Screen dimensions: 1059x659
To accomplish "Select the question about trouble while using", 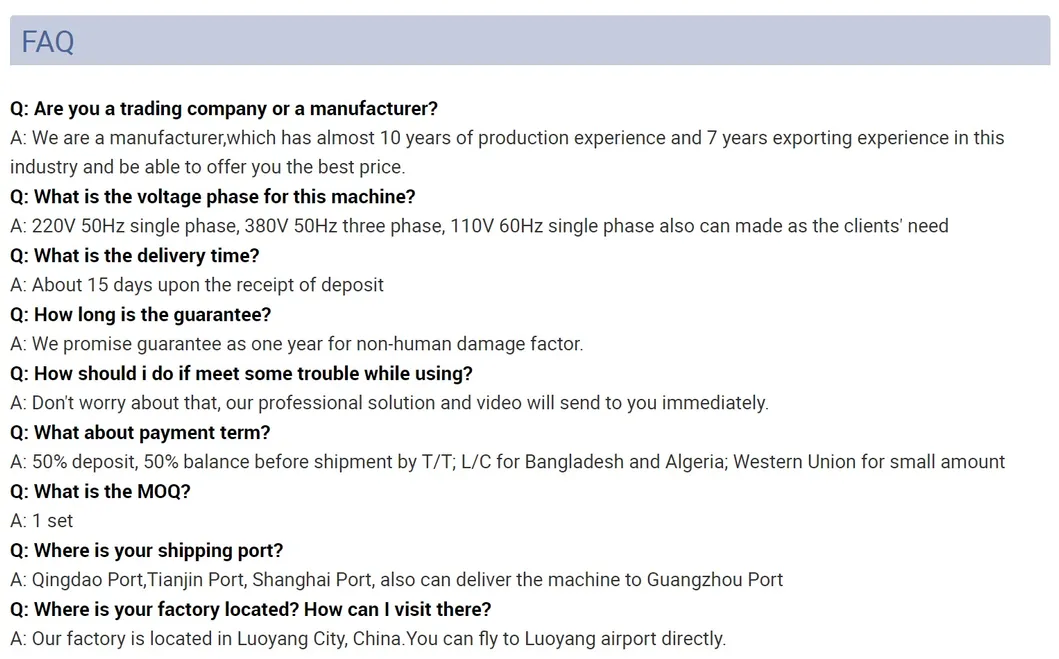I will tap(241, 373).
